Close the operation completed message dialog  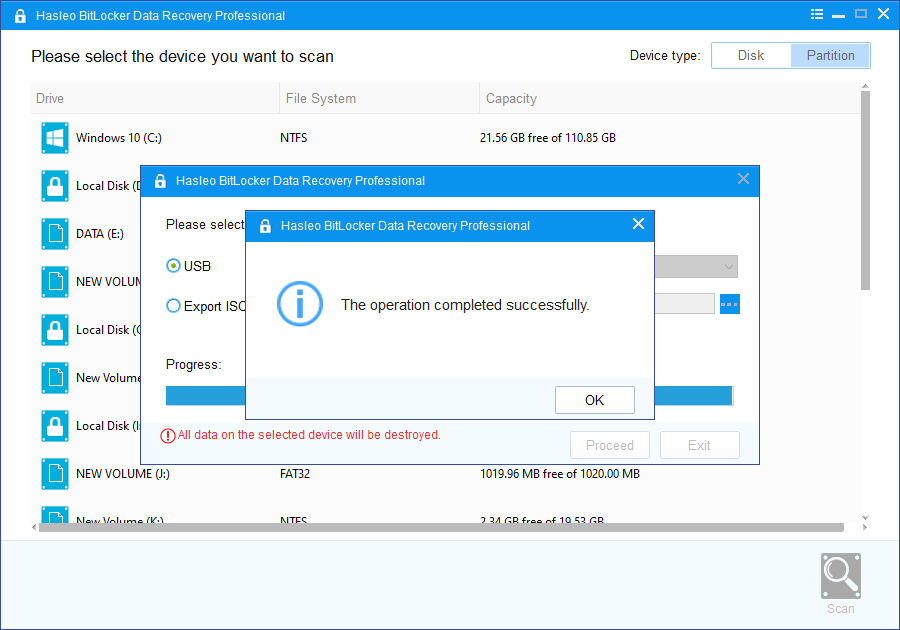tap(638, 224)
